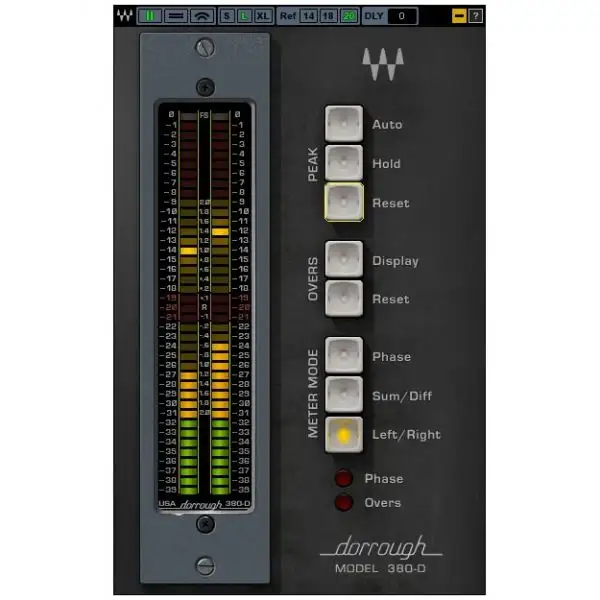Switch meter mode to Sum/Diff

(344, 395)
